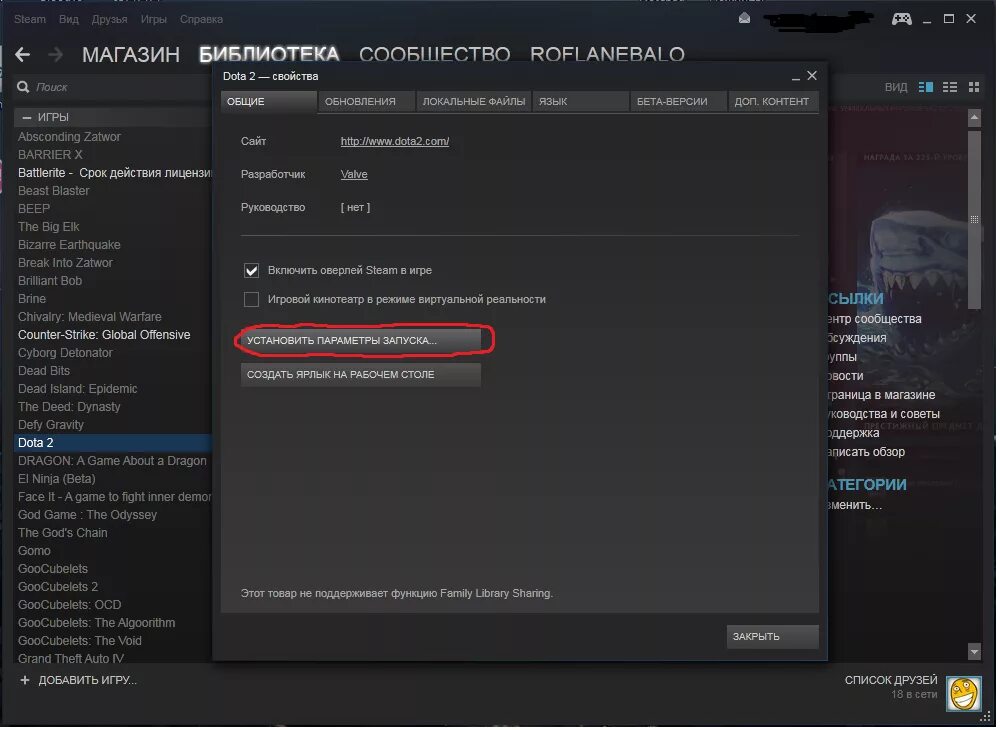Click изменить… categories link

(x=855, y=506)
